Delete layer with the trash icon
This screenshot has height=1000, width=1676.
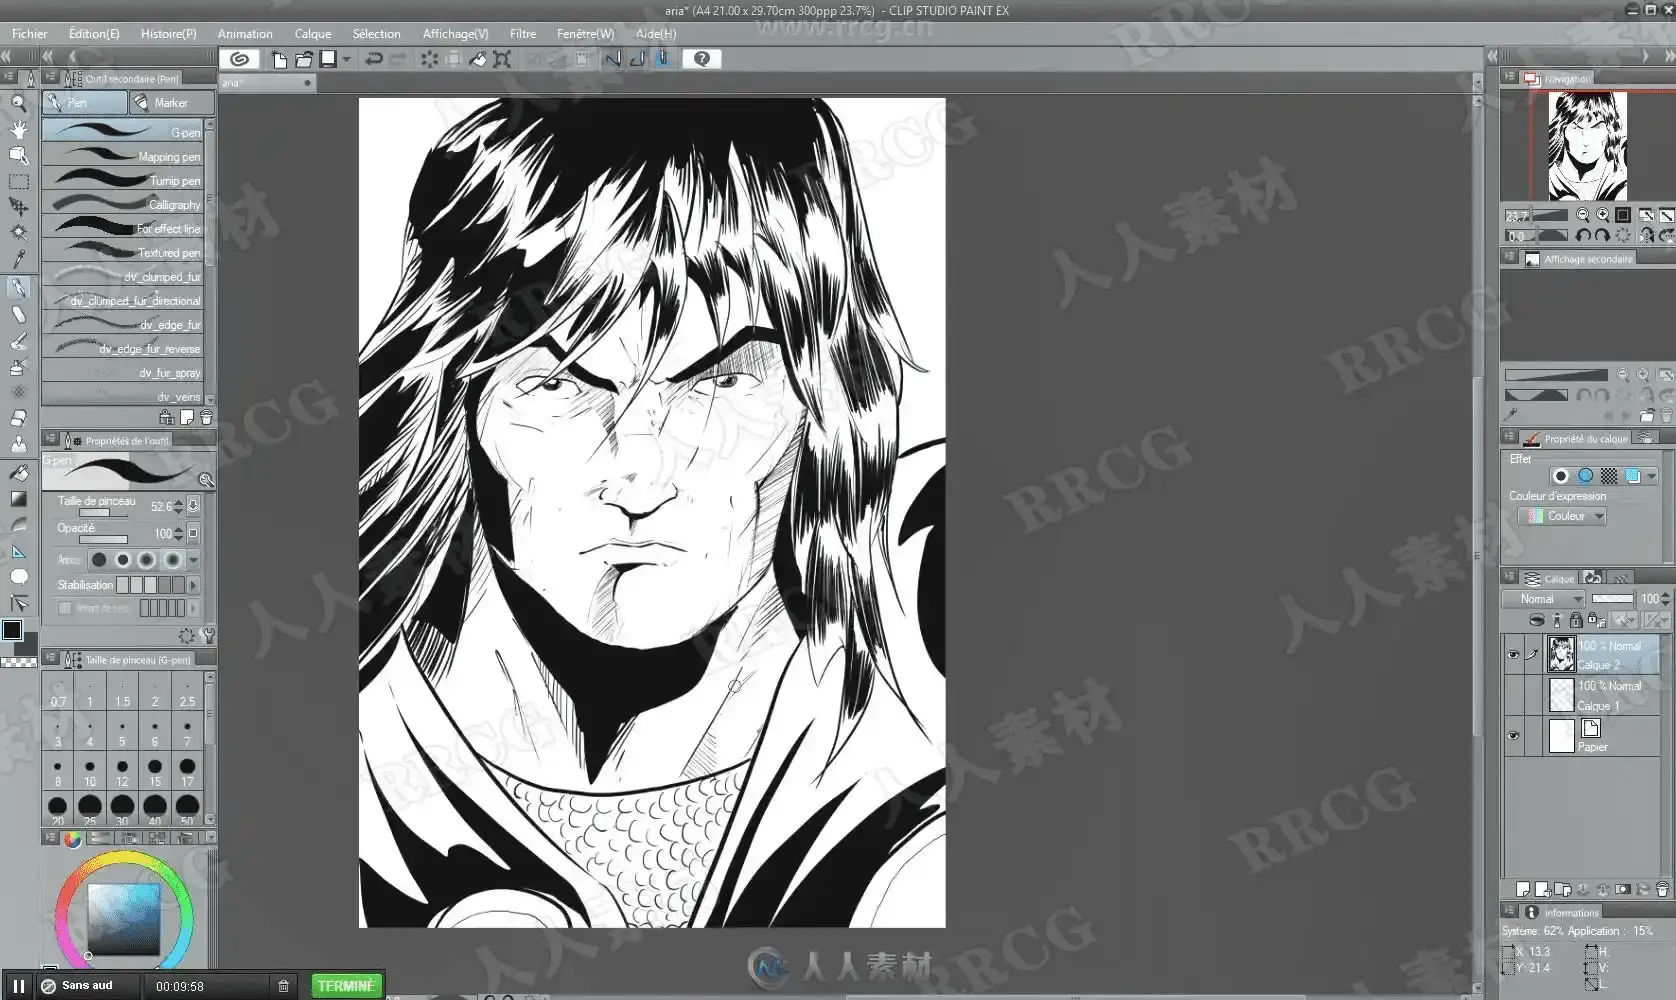[1662, 889]
